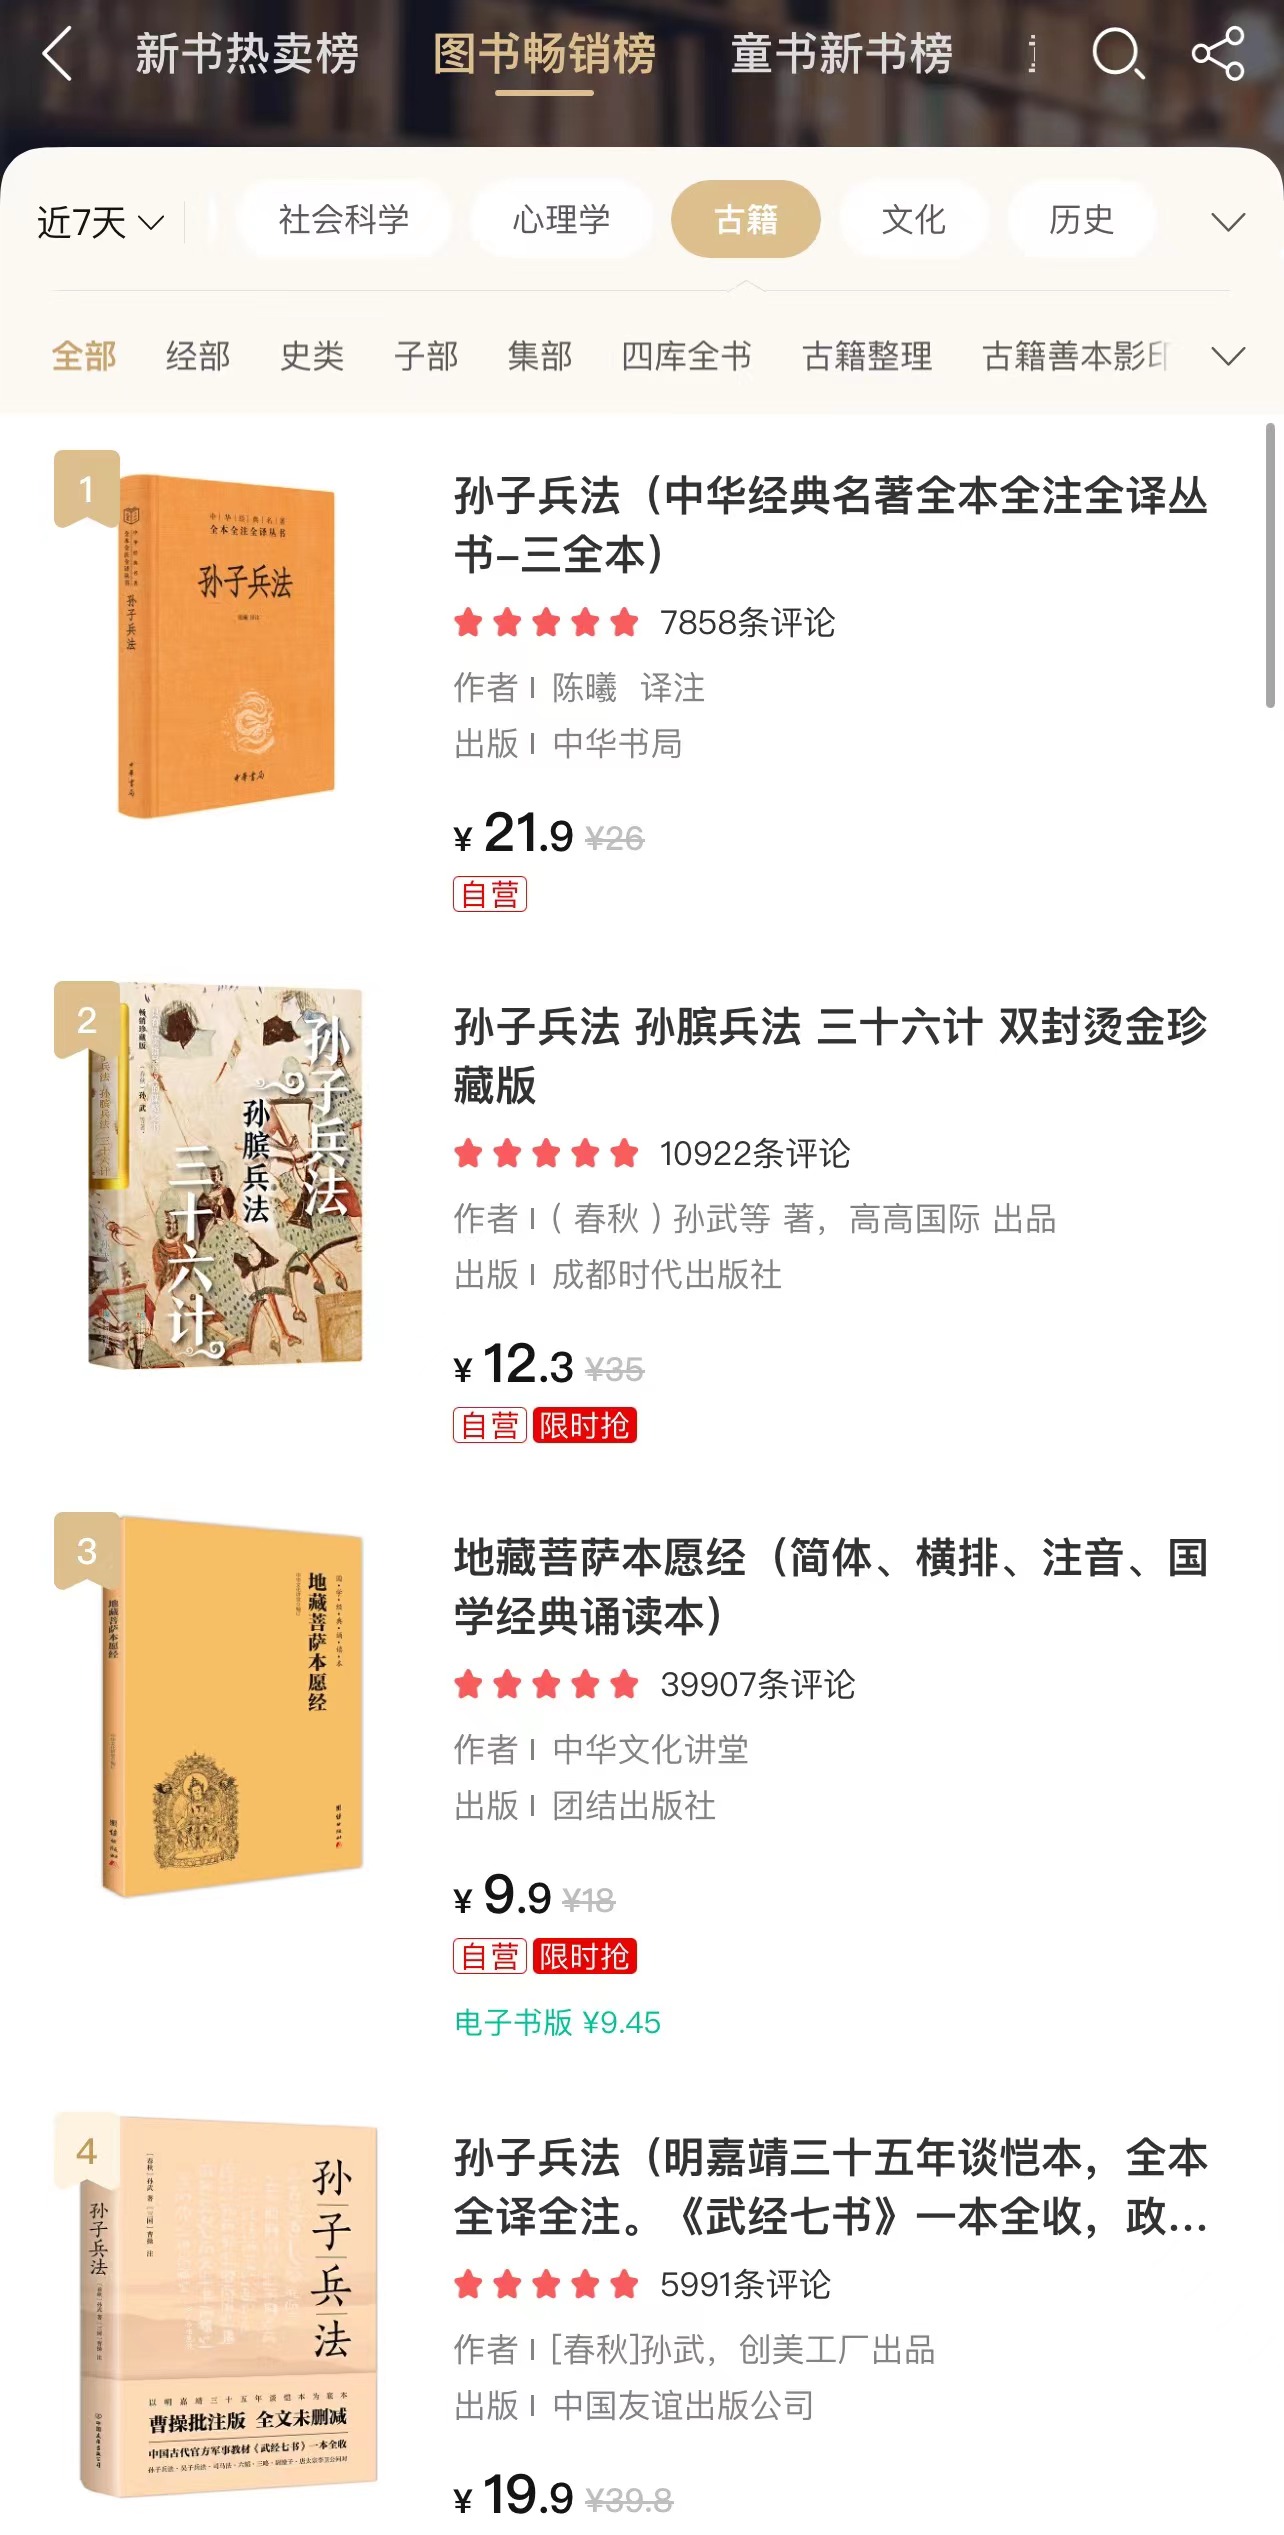Open search with magnifier icon
Viewport: 1284px width, 2535px height.
coord(1117,53)
